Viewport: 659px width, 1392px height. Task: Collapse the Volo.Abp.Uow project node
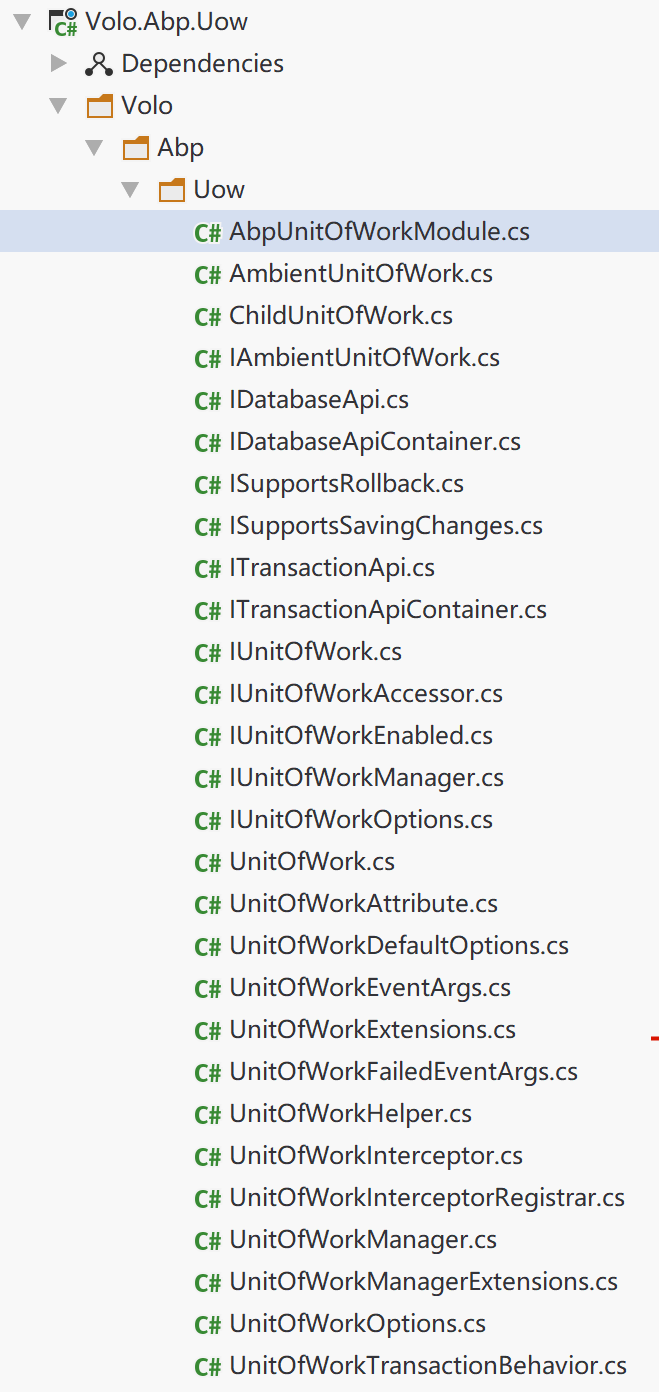pos(22,21)
